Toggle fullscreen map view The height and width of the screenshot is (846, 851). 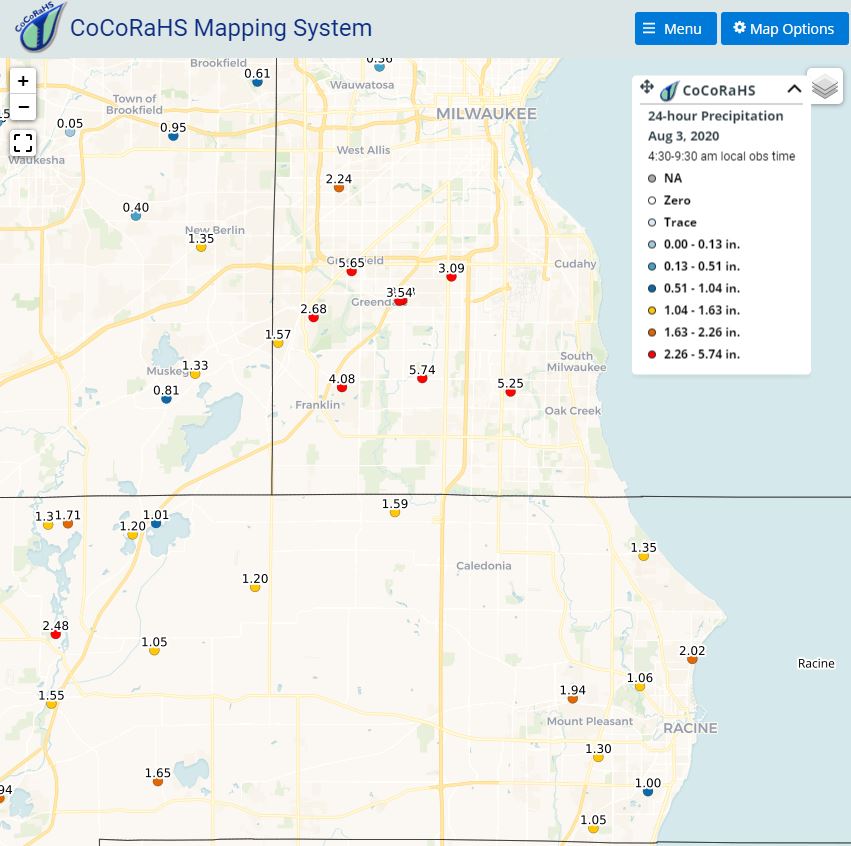pos(23,143)
